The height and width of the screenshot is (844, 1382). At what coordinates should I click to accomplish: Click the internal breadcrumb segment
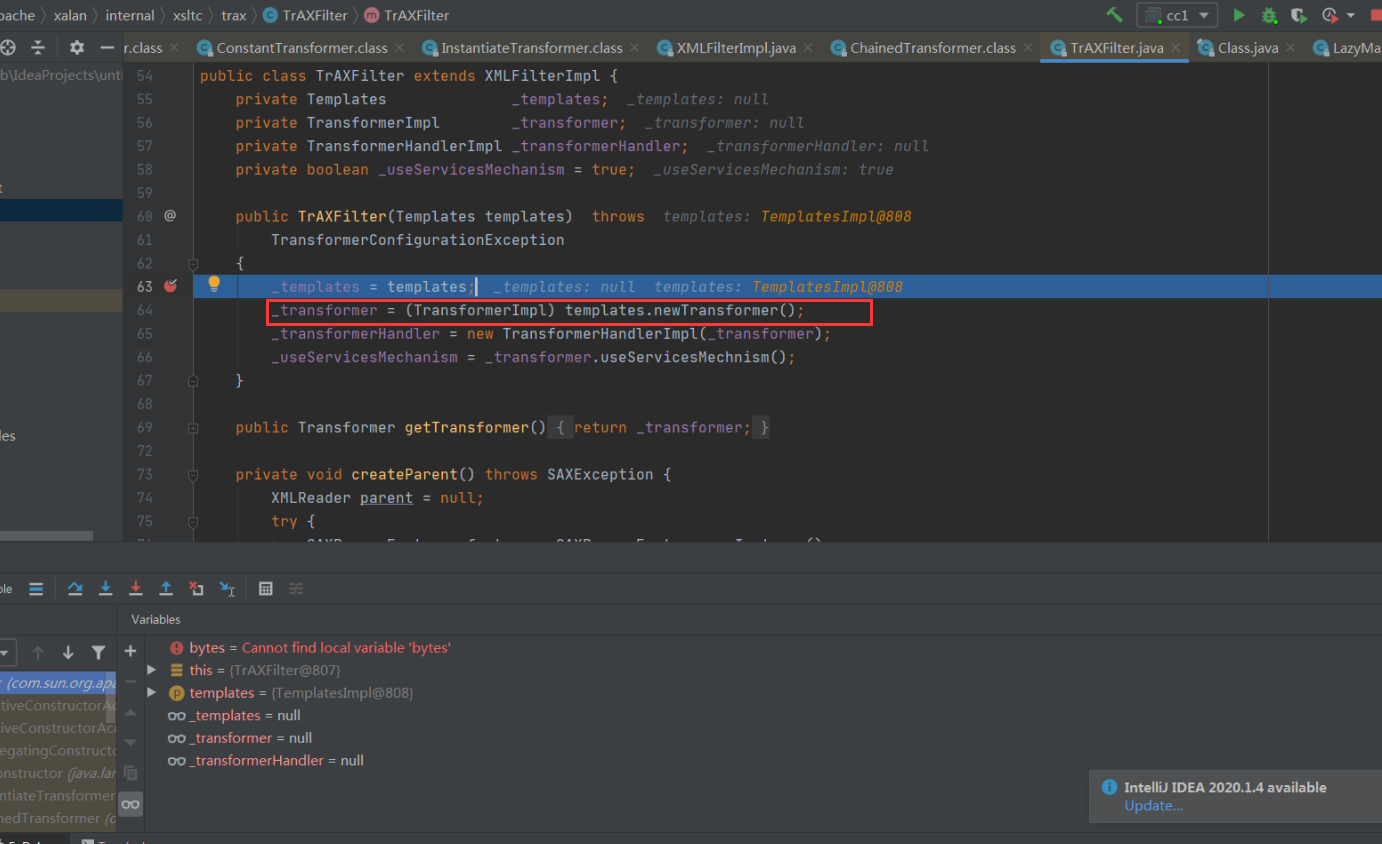(130, 15)
